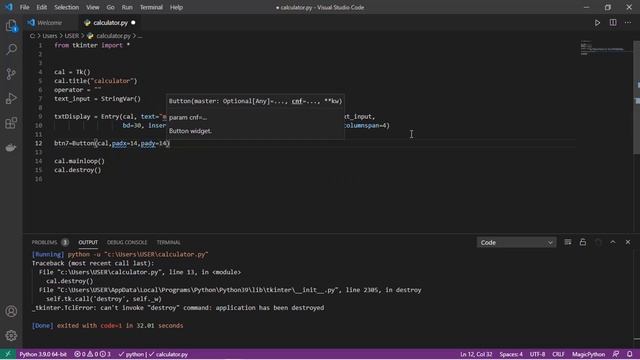Viewport: 640px width, 360px height.
Task: Open the Go menu
Action: pyautogui.click(x=111, y=7)
